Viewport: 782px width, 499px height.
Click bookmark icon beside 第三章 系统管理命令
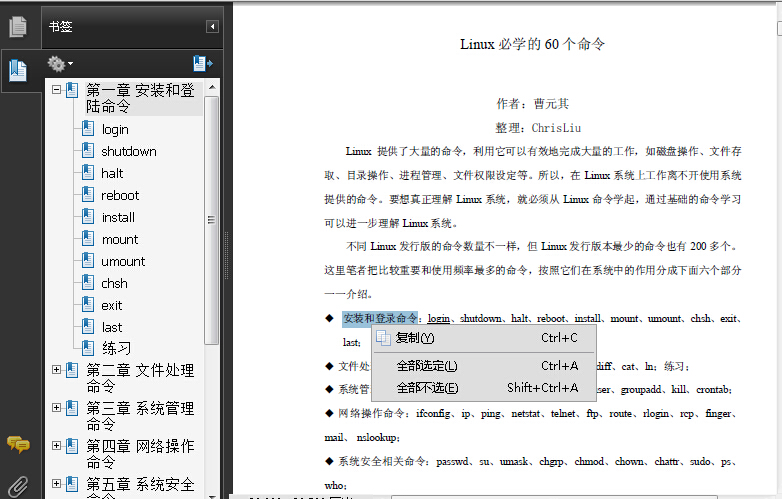[72, 408]
